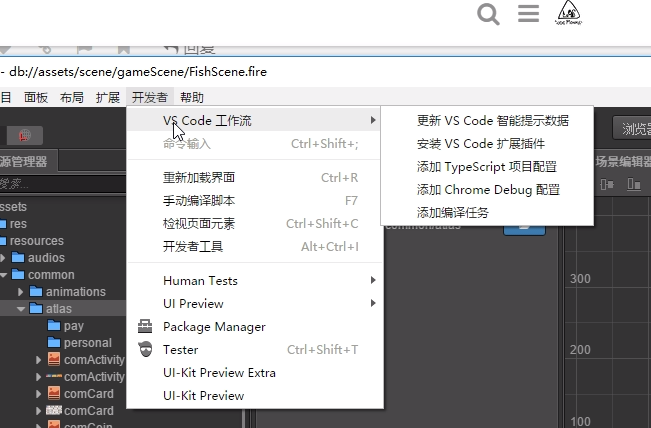Screen dimensions: 651x428
Task: Expand the audios folder
Action: (3, 258)
